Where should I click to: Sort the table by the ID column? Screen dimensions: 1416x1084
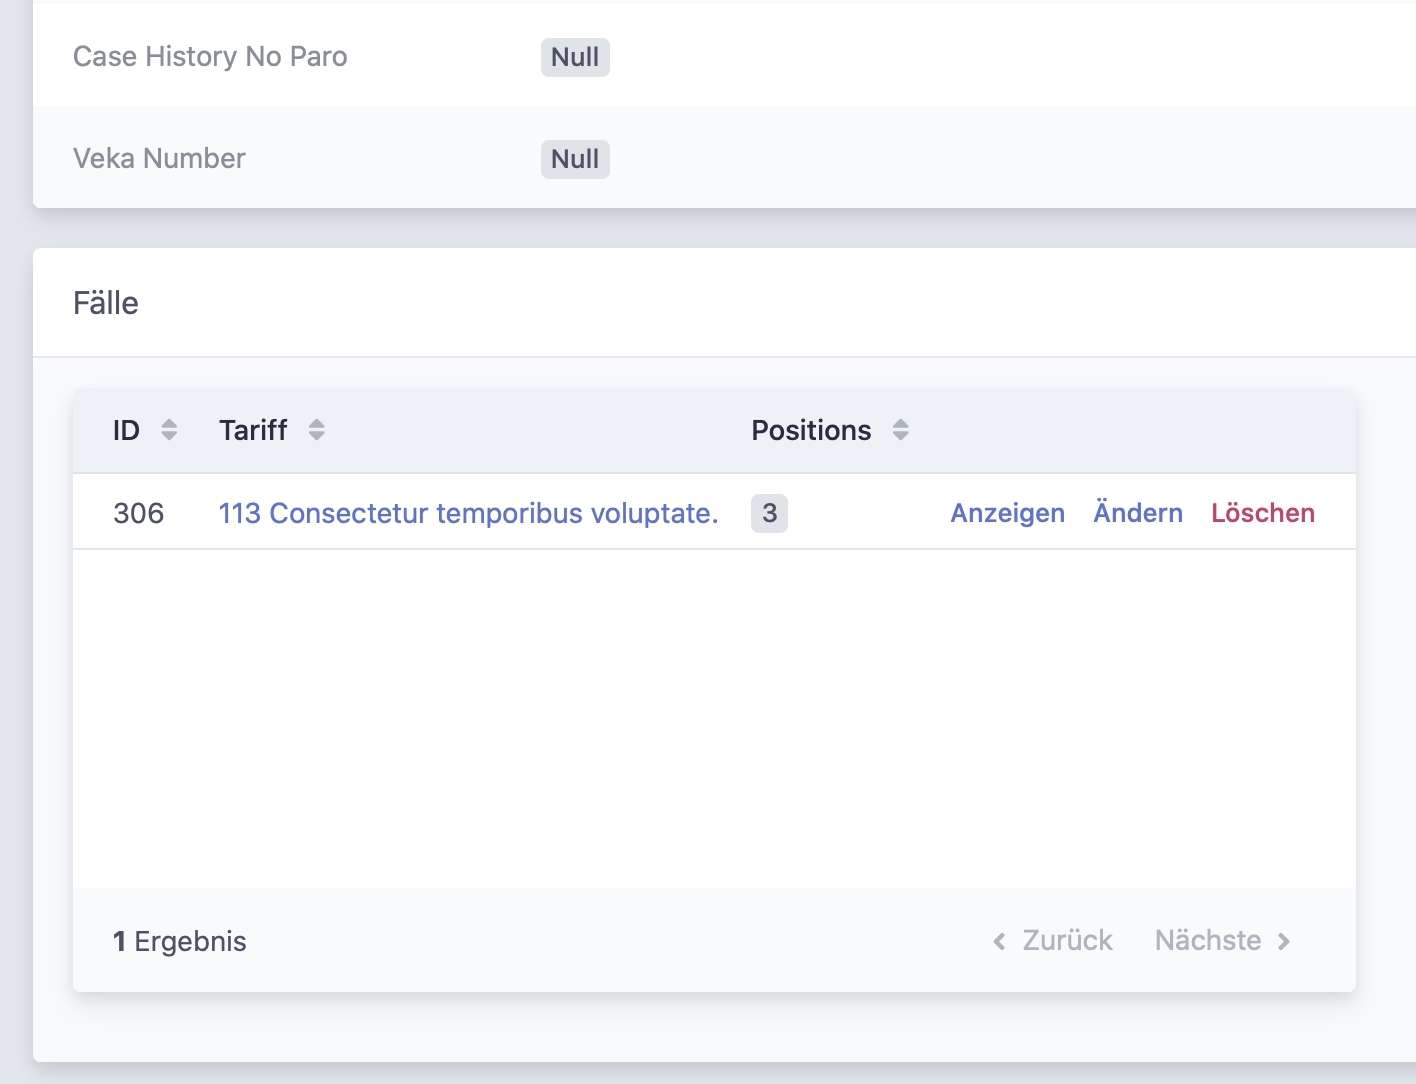(x=126, y=430)
